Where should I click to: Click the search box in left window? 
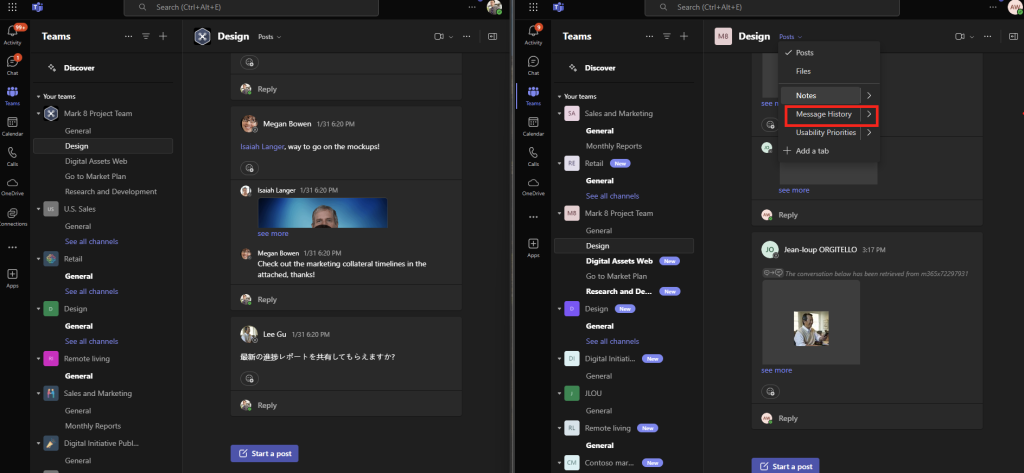(251, 7)
